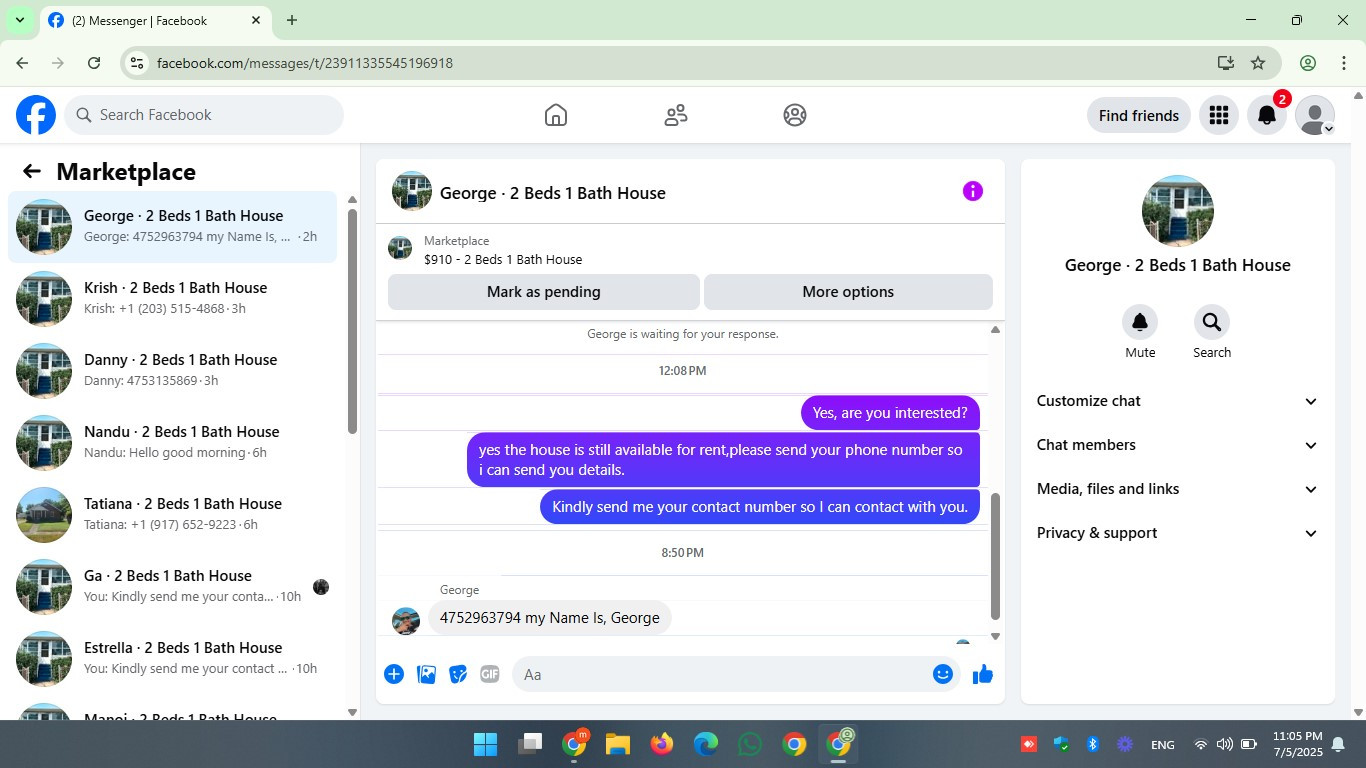This screenshot has width=1366, height=768.
Task: Open more actions plus icon
Action: (x=394, y=674)
